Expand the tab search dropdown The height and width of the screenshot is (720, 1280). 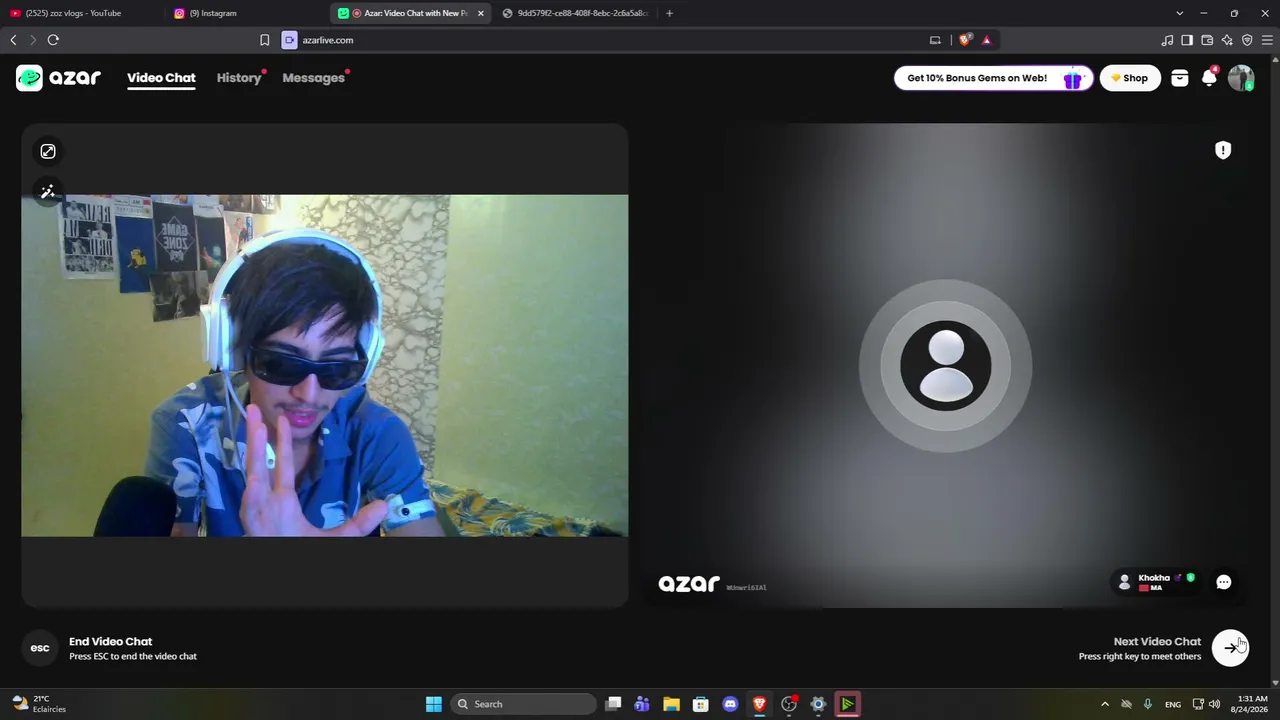coord(1179,13)
